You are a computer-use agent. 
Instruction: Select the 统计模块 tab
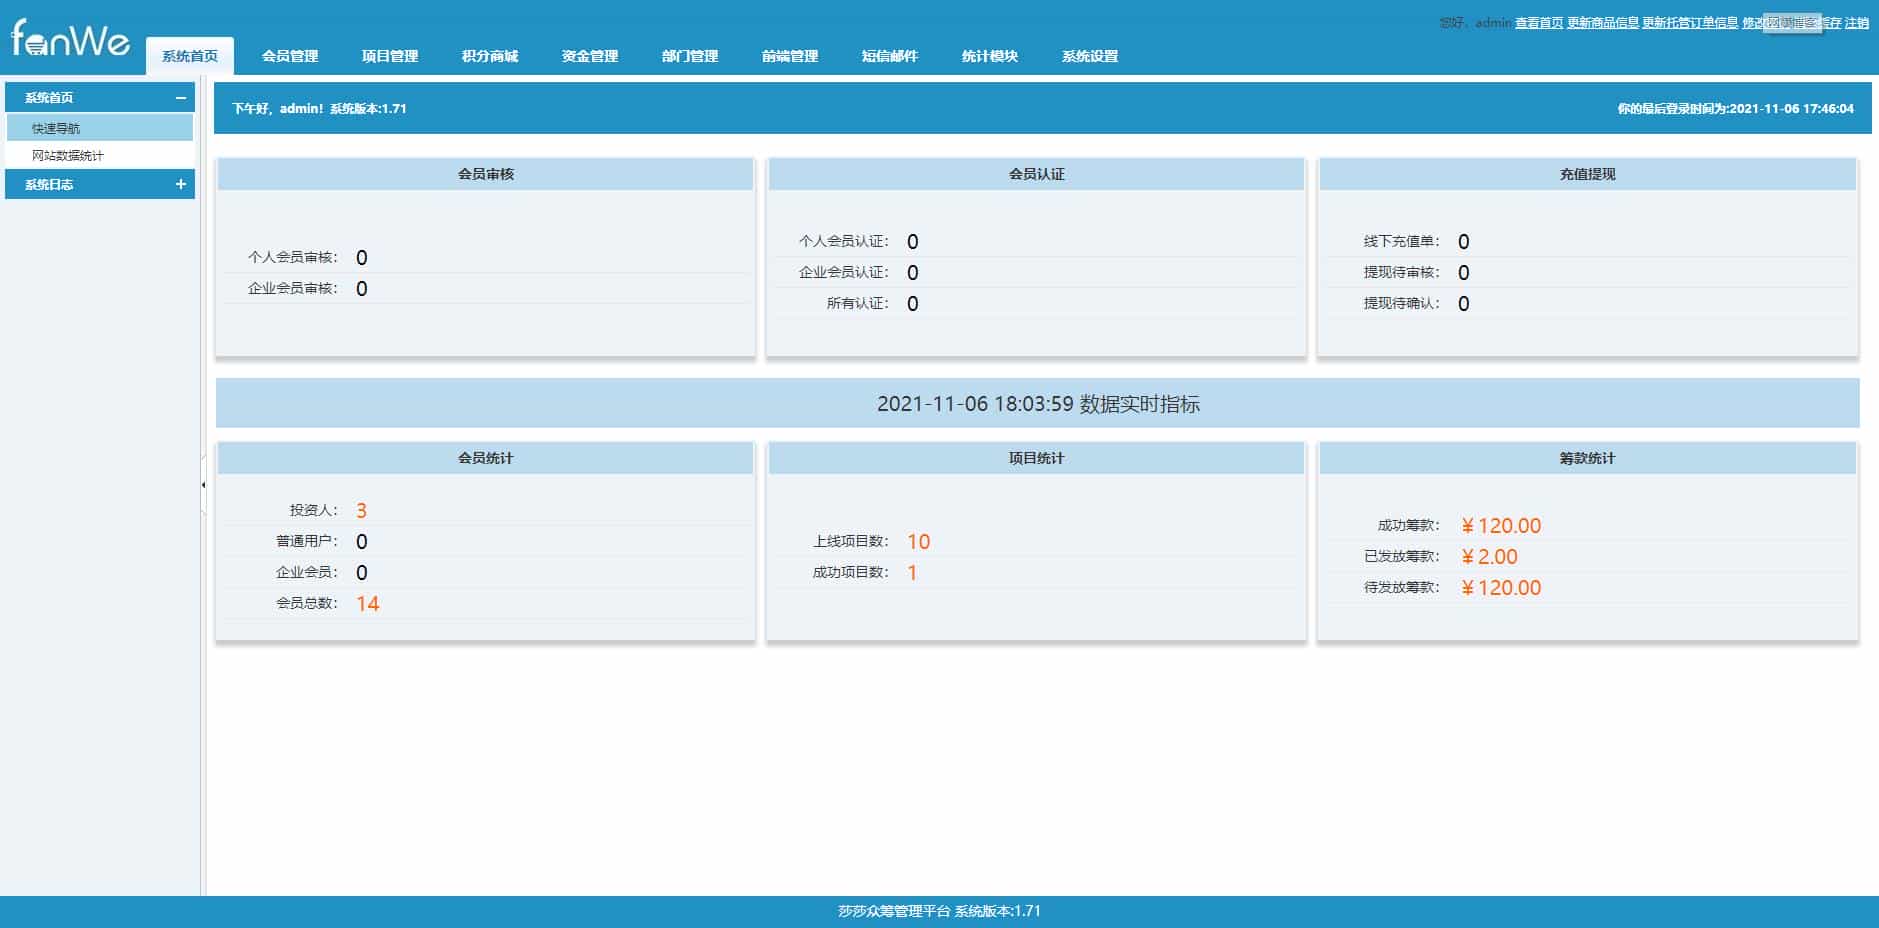990,56
